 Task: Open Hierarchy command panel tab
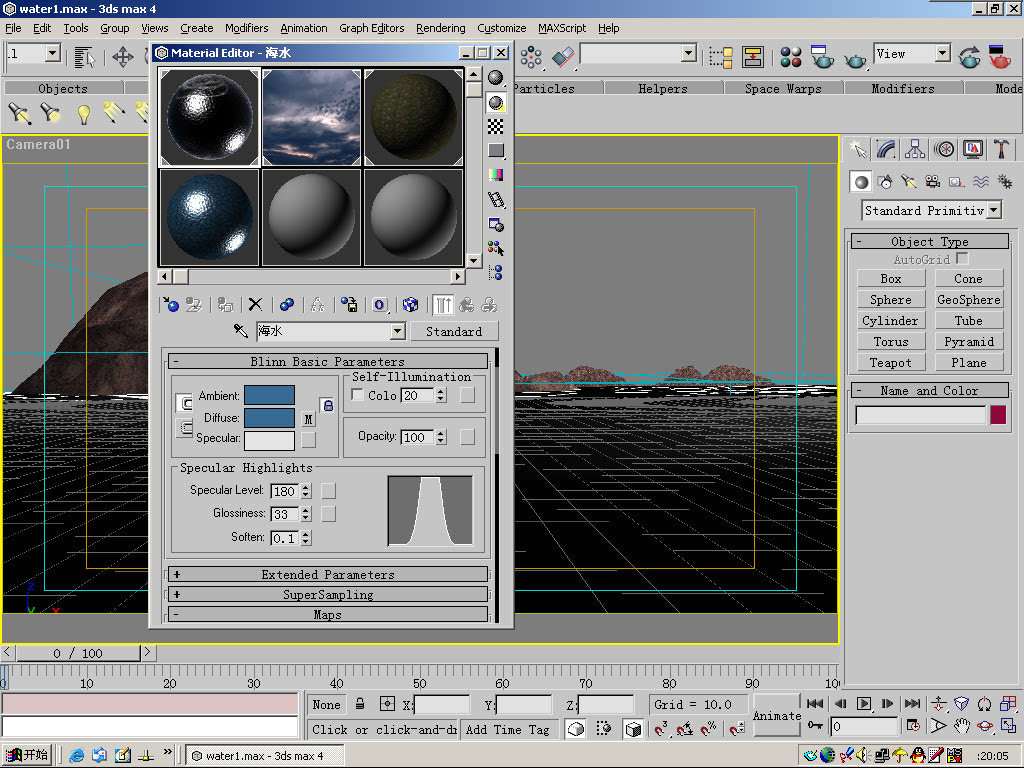(915, 150)
